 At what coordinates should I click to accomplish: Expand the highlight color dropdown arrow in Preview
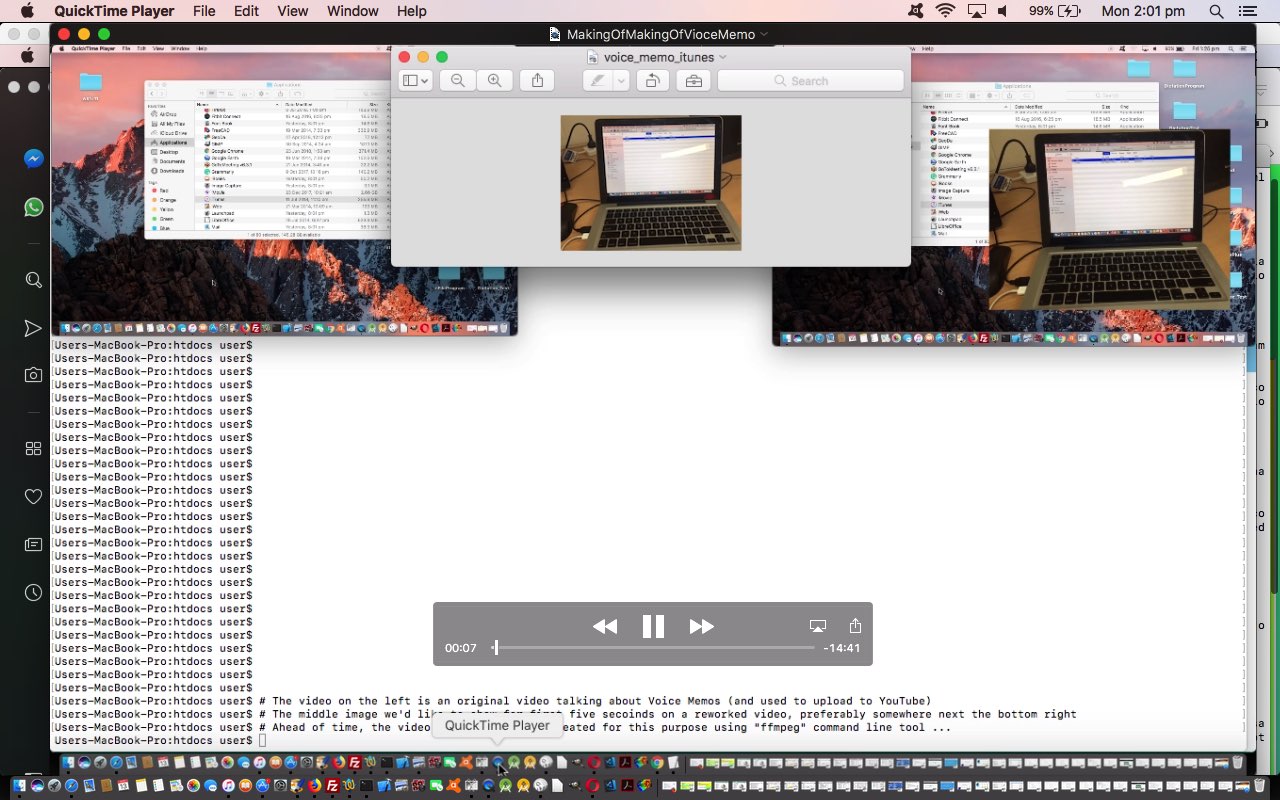point(621,81)
